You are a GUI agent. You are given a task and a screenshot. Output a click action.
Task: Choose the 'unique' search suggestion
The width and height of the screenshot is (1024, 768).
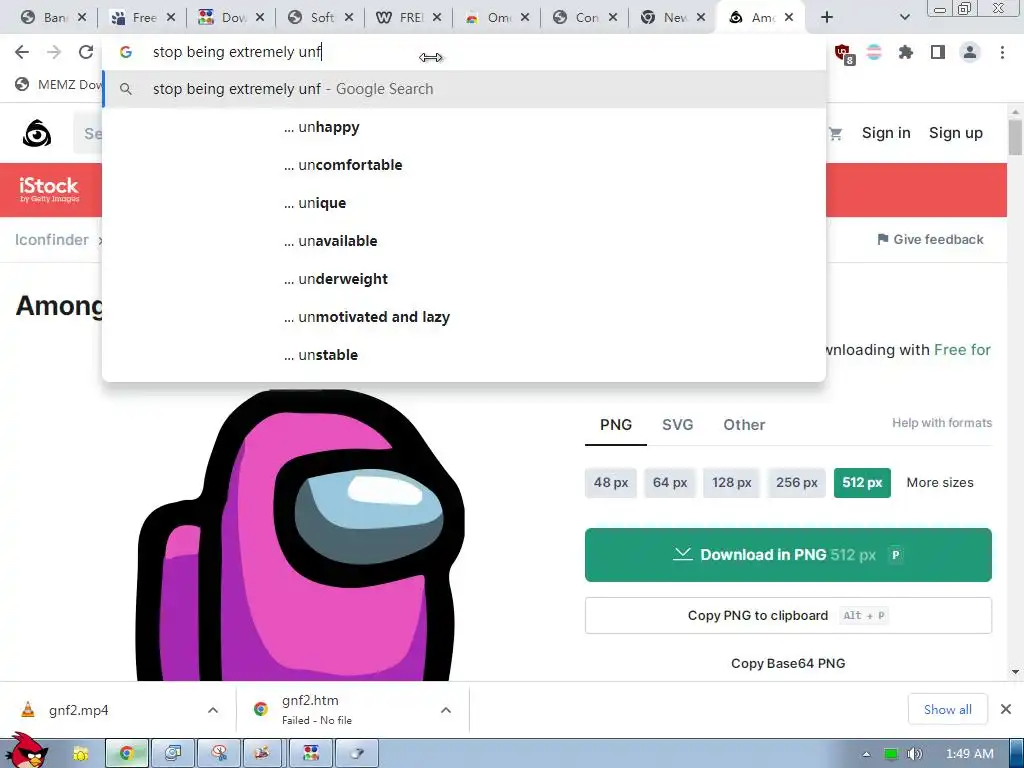tap(464, 203)
